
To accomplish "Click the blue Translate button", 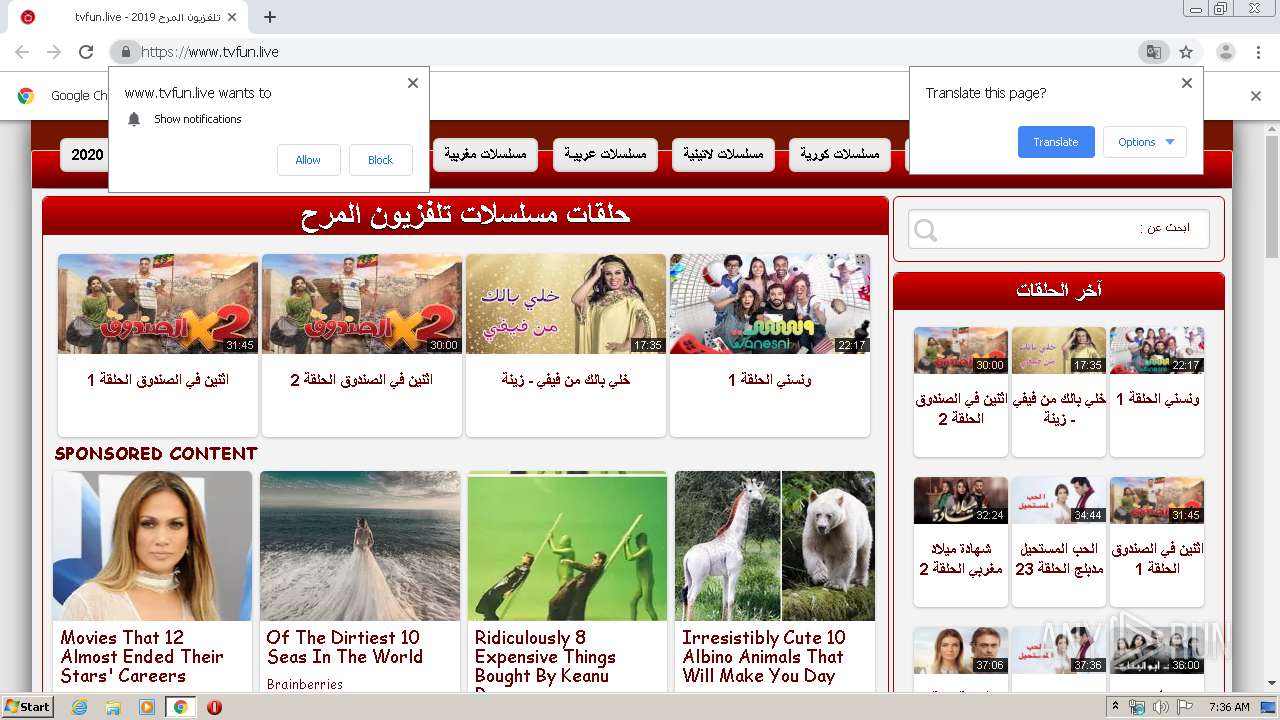I will pyautogui.click(x=1056, y=142).
